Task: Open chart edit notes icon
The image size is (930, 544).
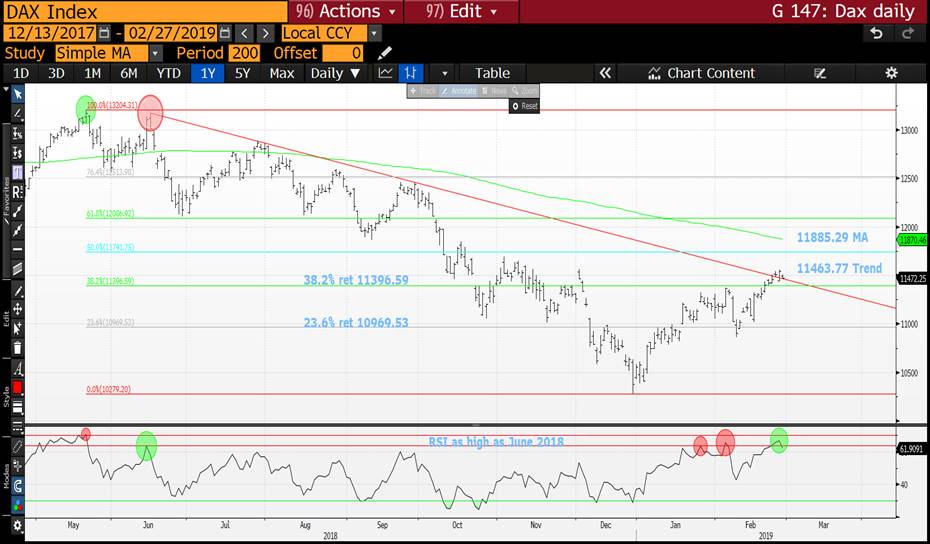Action: [x=820, y=74]
